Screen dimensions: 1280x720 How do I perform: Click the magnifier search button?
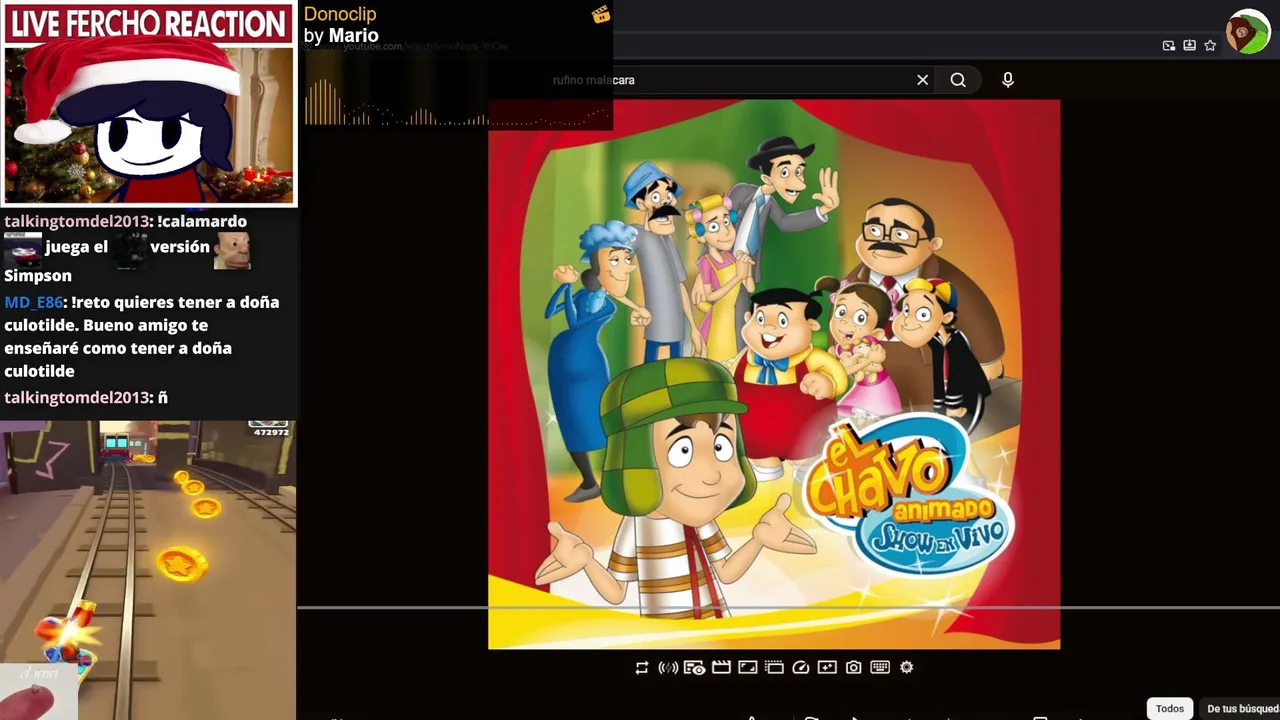[x=958, y=80]
